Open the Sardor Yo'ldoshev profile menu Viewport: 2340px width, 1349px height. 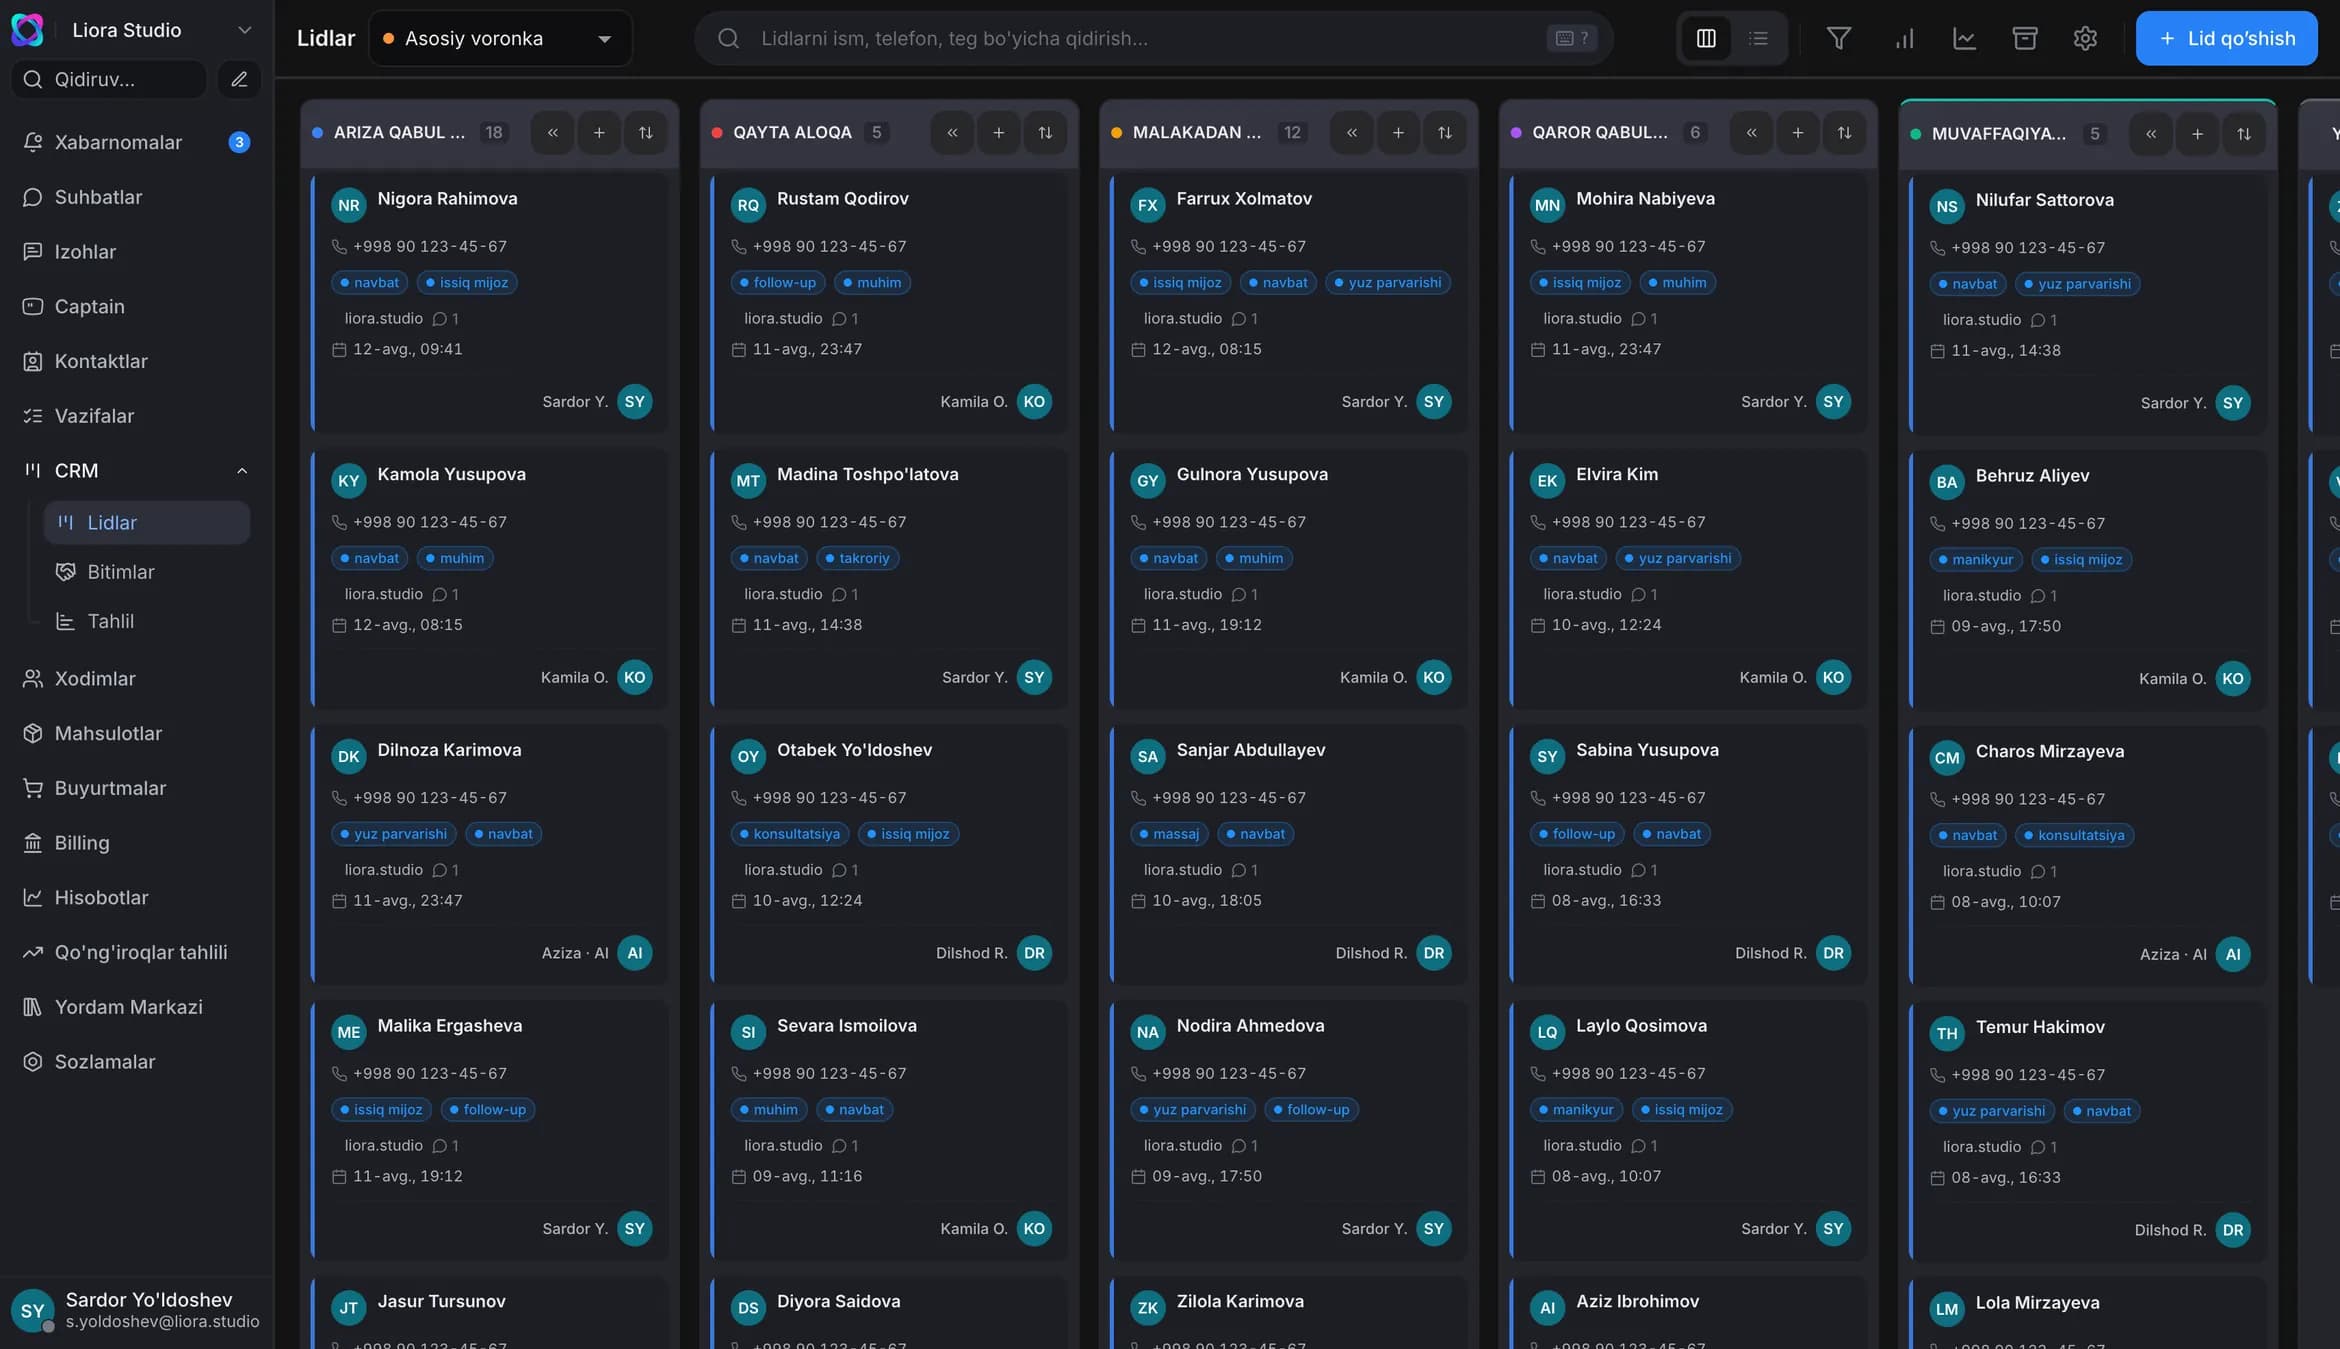[136, 1310]
